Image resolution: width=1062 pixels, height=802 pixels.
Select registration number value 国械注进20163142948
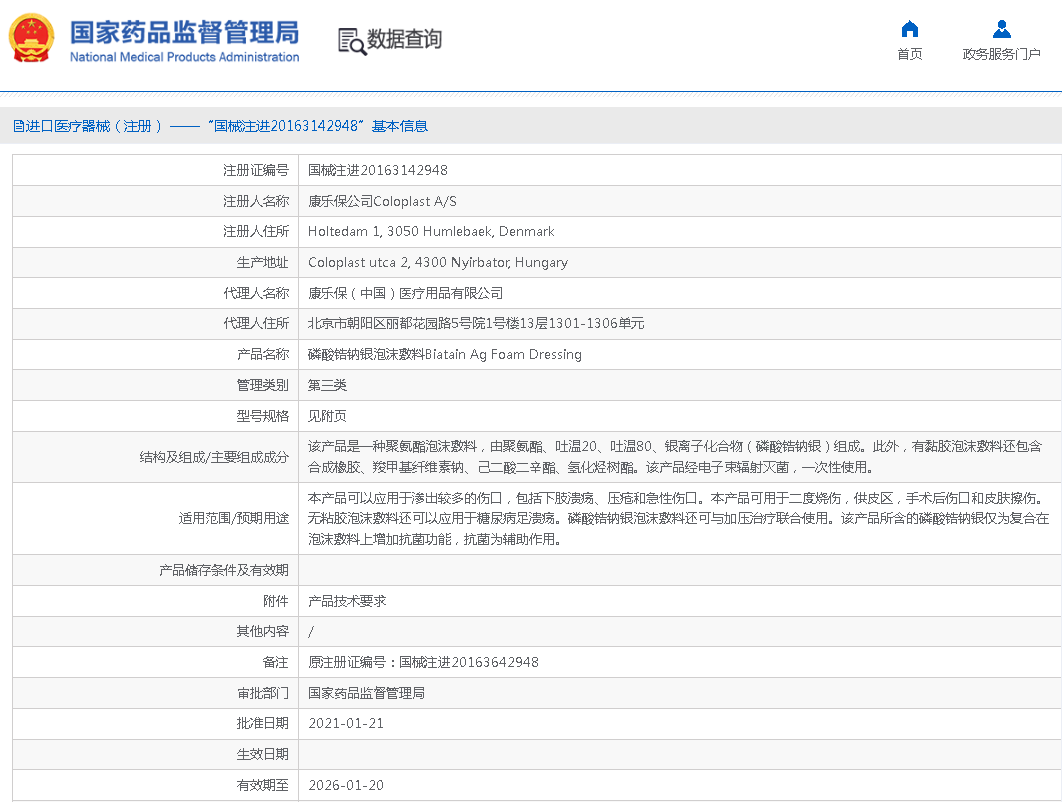point(377,171)
